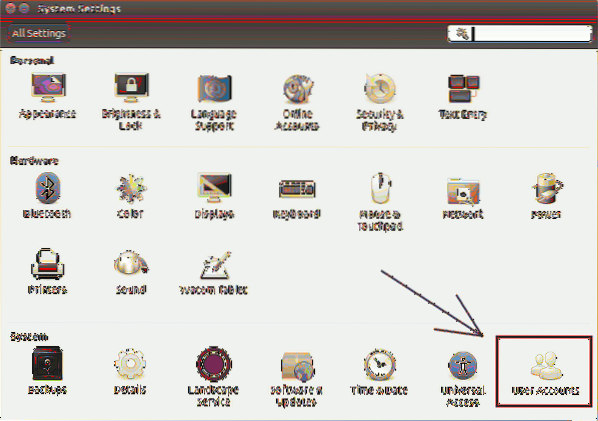The width and height of the screenshot is (598, 421).
Task: Open Online Accounts settings
Action: [x=297, y=102]
